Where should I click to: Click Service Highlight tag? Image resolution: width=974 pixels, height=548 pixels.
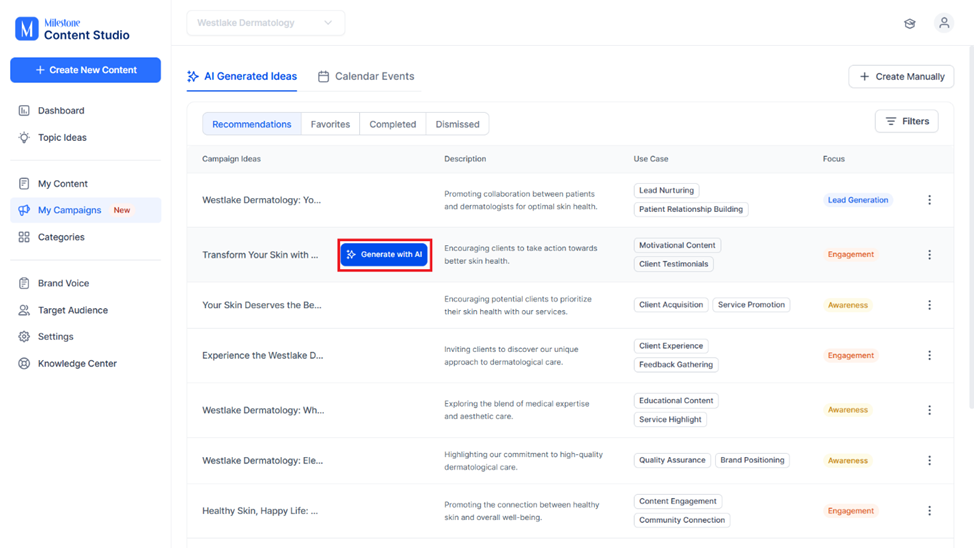[x=670, y=419]
